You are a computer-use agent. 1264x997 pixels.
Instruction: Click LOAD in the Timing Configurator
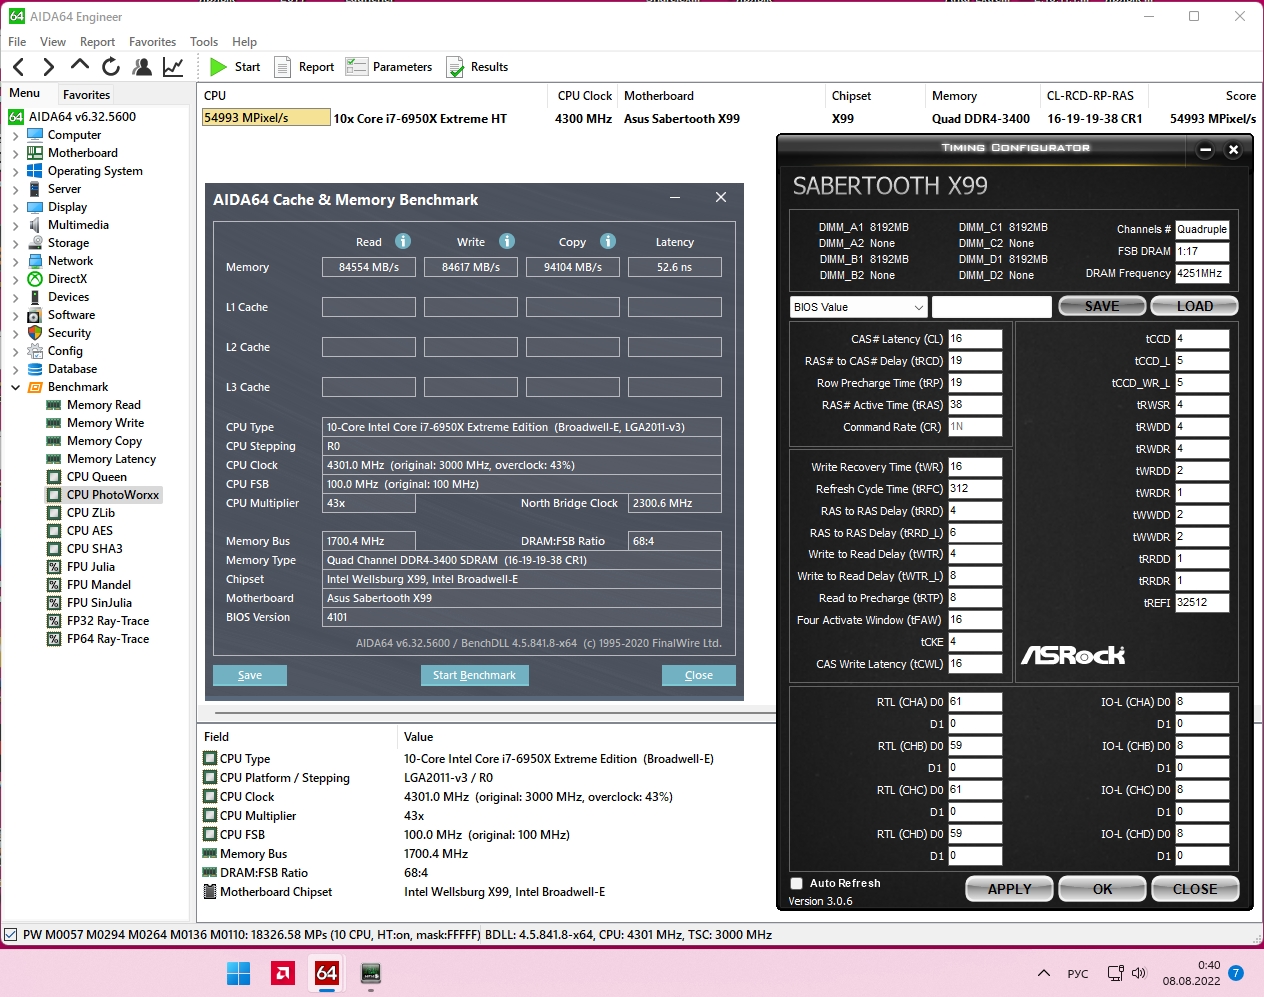coord(1194,306)
